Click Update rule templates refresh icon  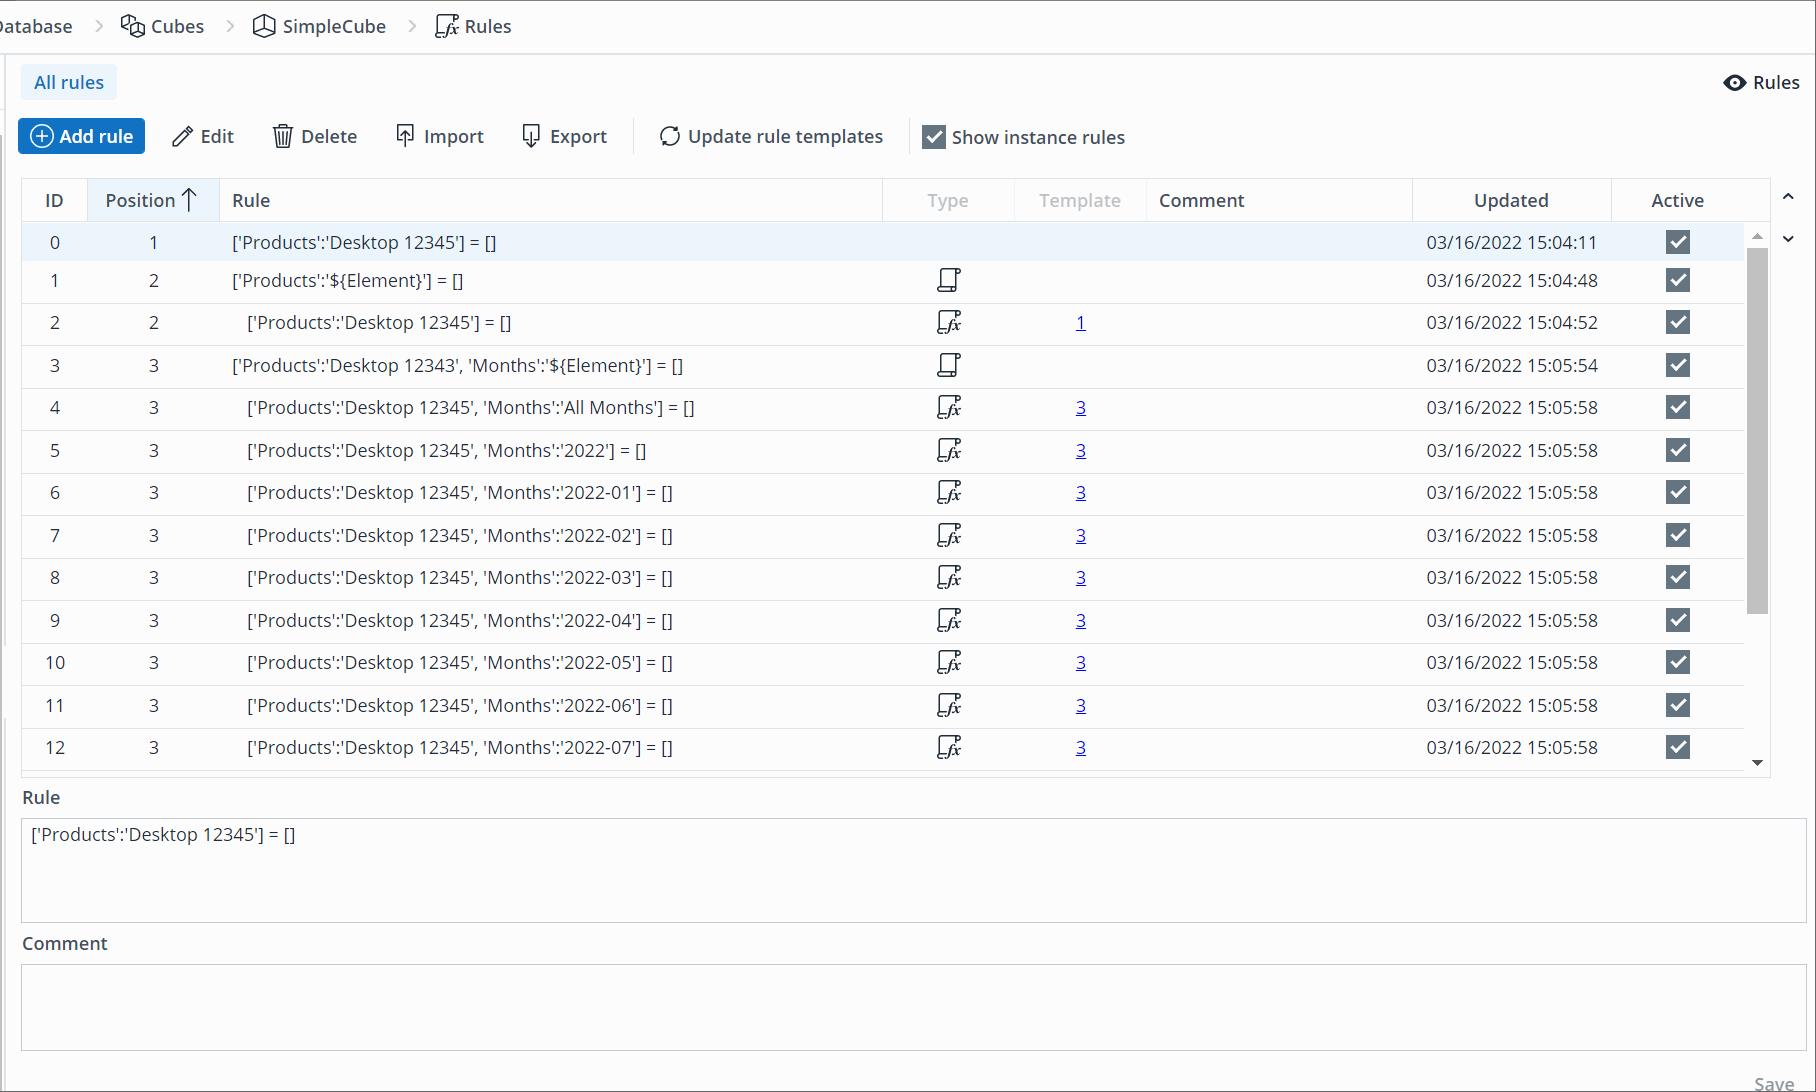click(670, 136)
